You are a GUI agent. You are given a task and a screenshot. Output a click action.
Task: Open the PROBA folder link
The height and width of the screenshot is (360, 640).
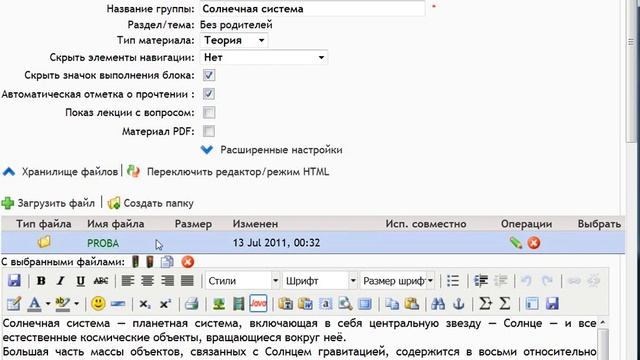103,243
